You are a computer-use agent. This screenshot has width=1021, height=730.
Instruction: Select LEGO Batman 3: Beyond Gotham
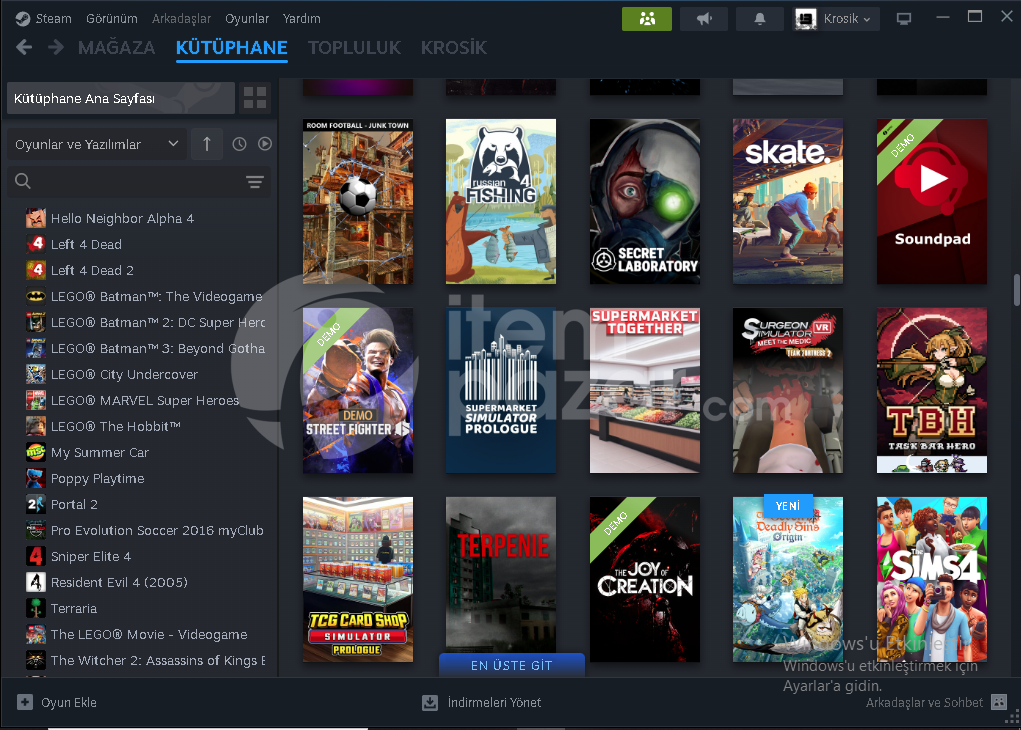pos(145,348)
